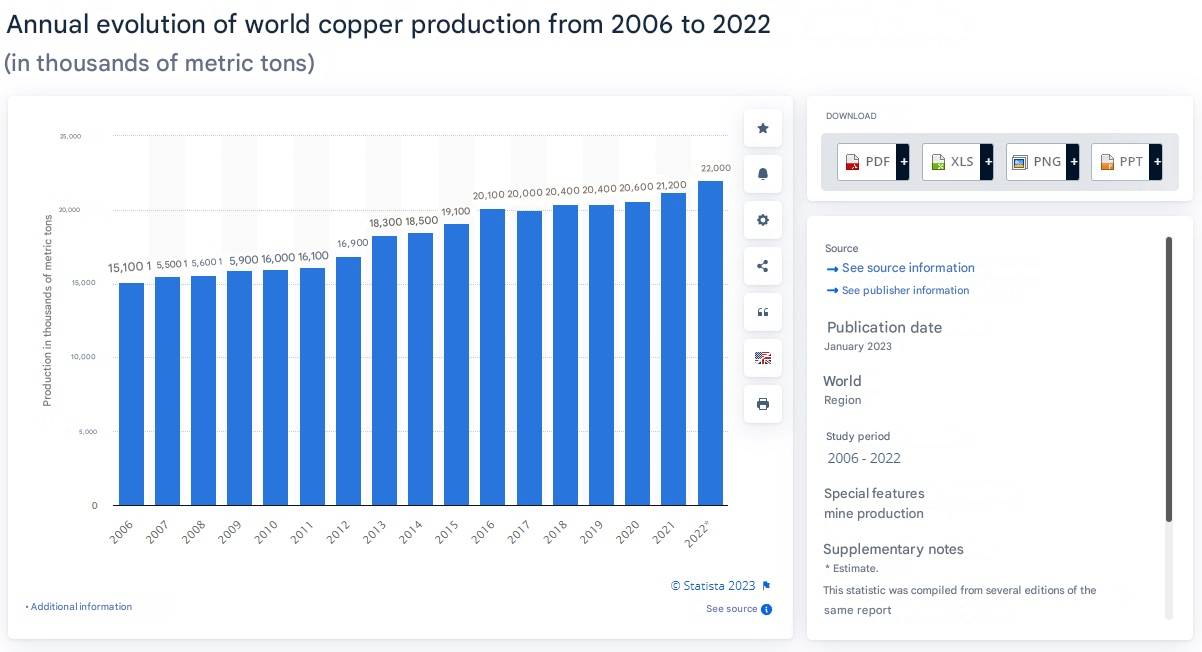This screenshot has width=1202, height=652.
Task: Click the star favorite icon
Action: click(763, 128)
